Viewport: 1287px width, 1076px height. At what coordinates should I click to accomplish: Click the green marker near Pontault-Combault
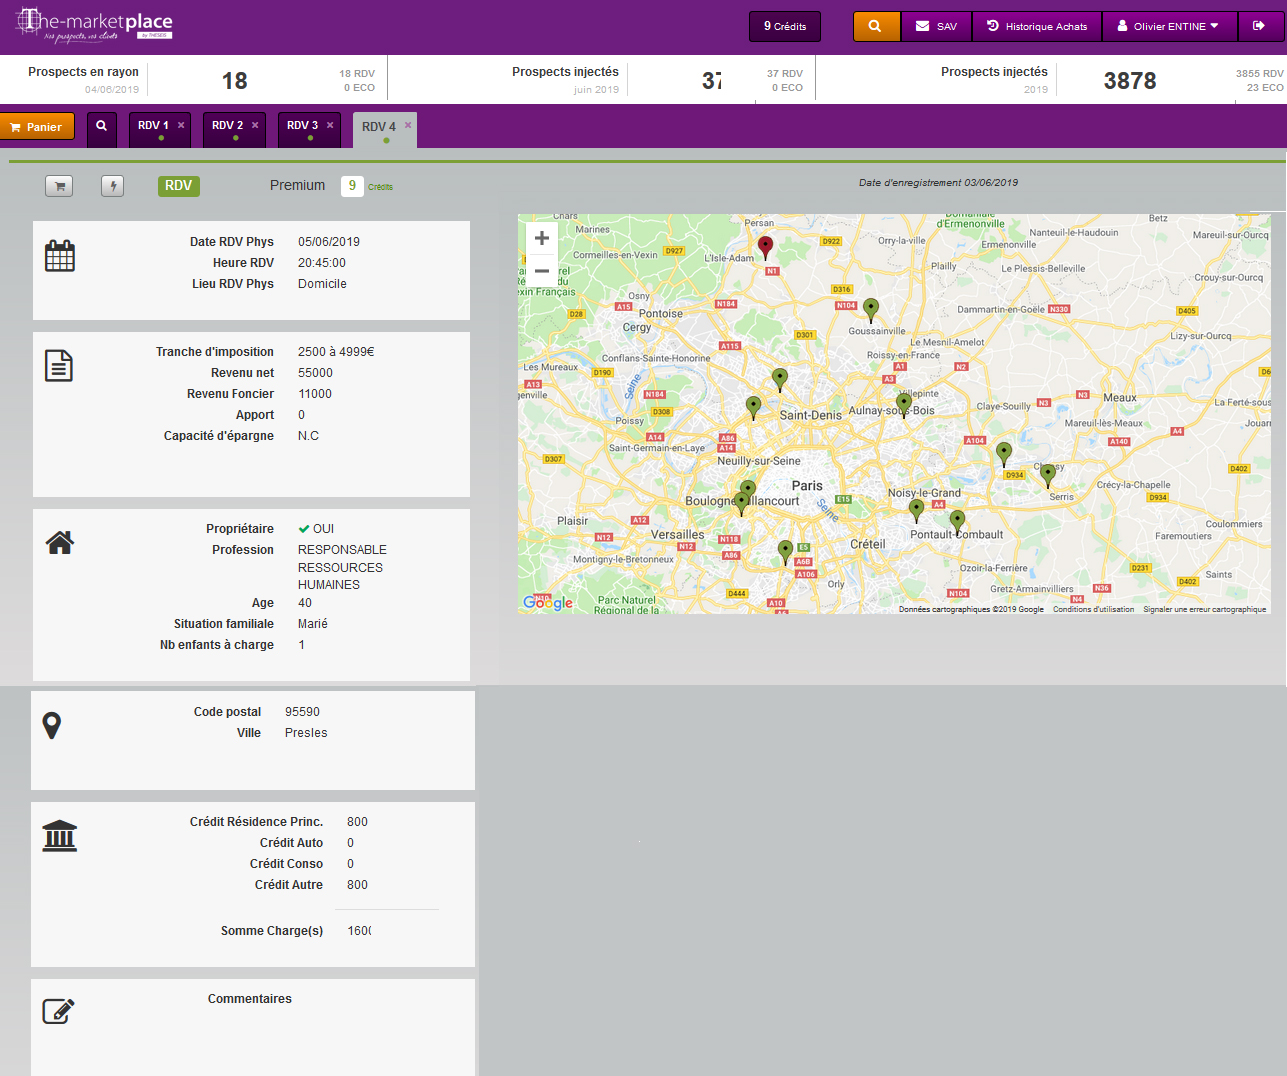[957, 521]
